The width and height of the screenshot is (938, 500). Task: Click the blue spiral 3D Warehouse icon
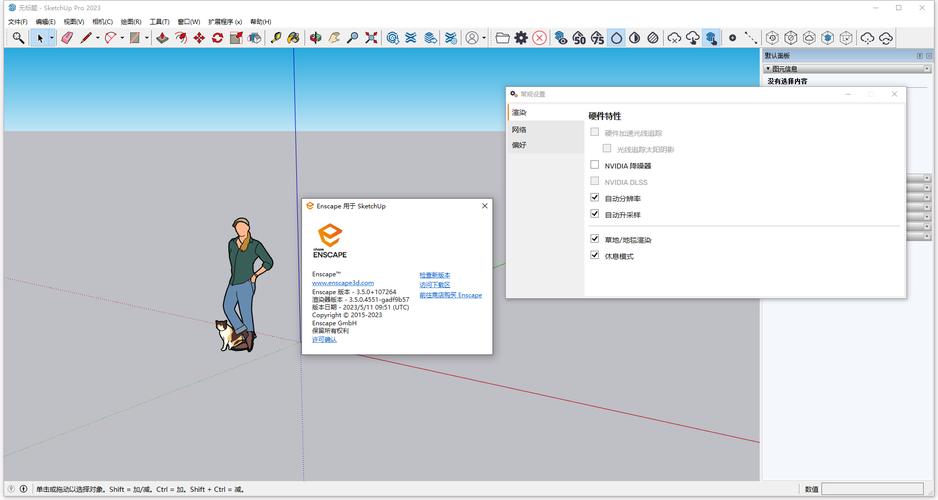click(x=392, y=38)
